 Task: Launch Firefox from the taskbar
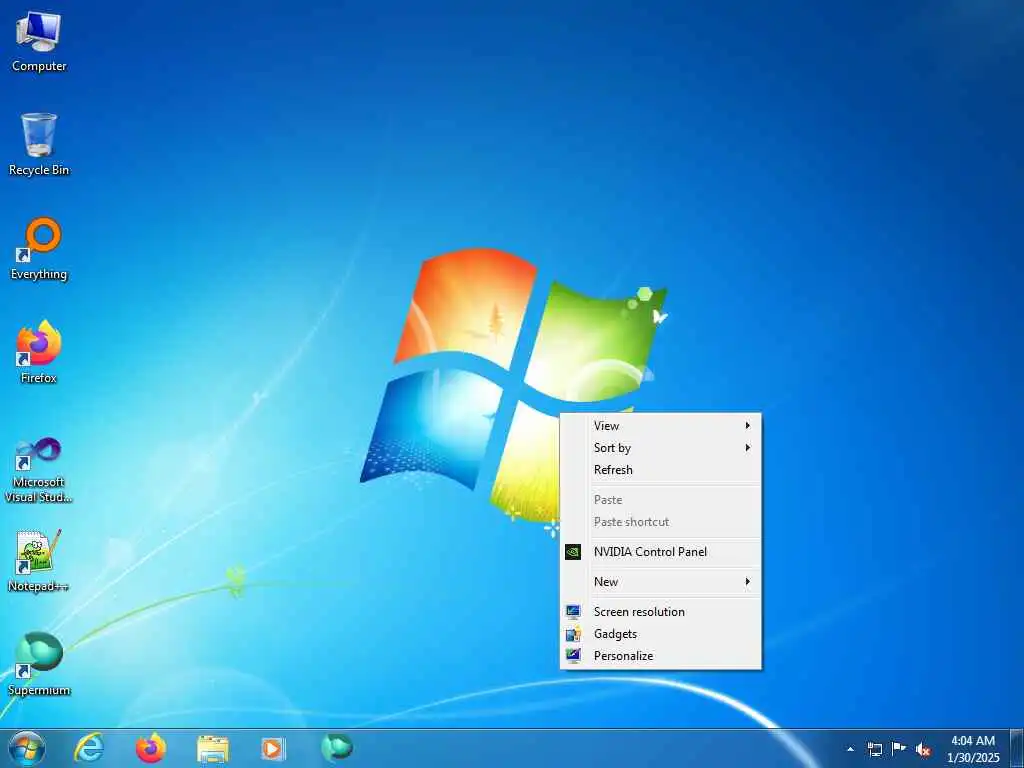[x=151, y=748]
